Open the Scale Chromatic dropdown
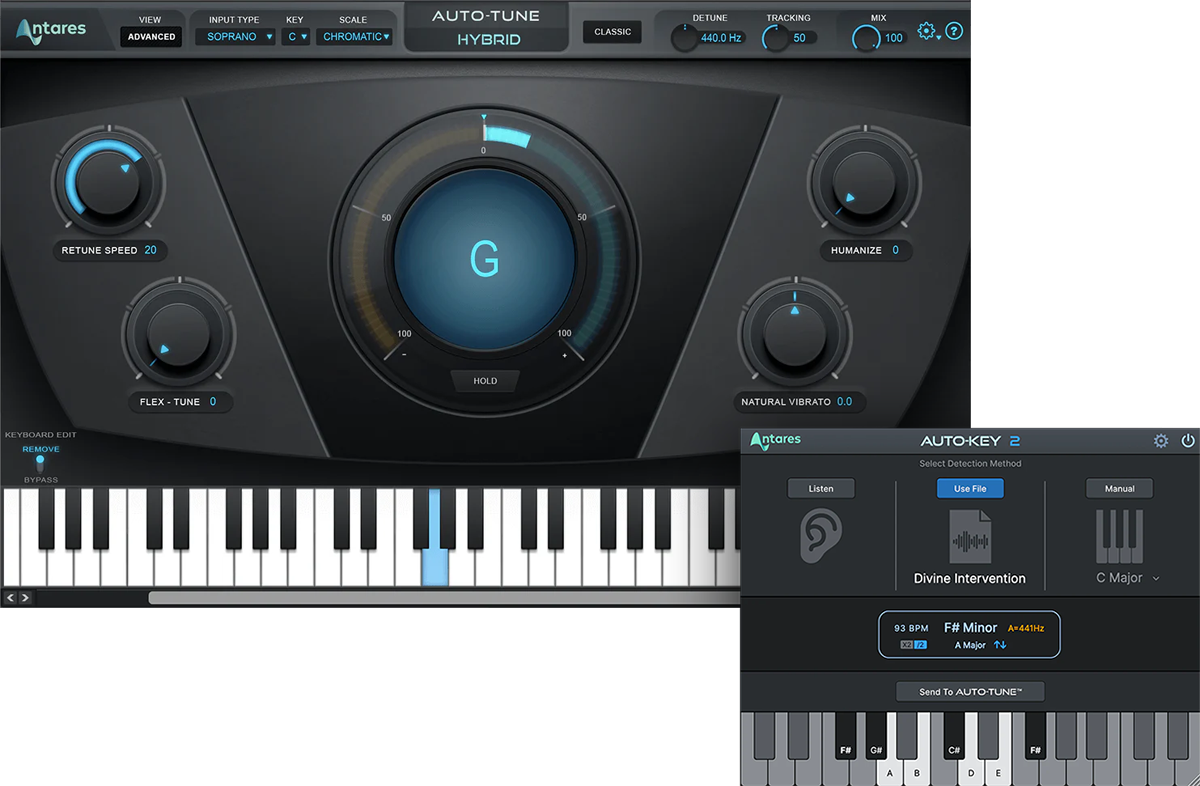Image resolution: width=1200 pixels, height=786 pixels. [x=354, y=37]
